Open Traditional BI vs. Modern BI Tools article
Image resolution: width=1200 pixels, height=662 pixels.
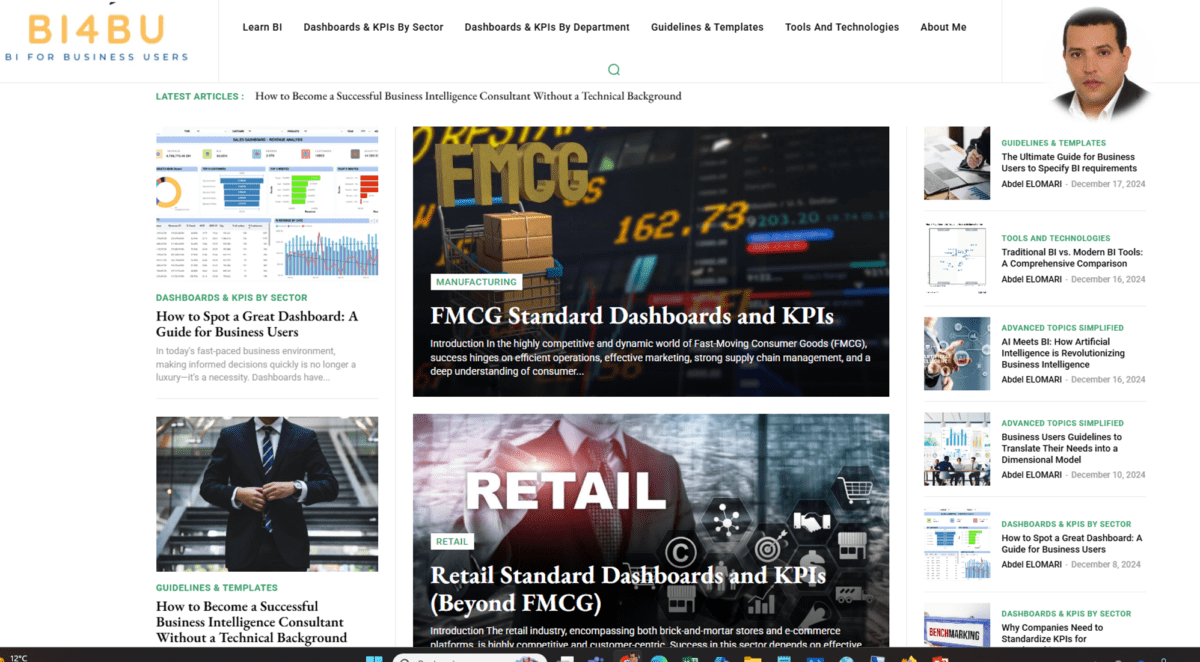pos(1071,258)
